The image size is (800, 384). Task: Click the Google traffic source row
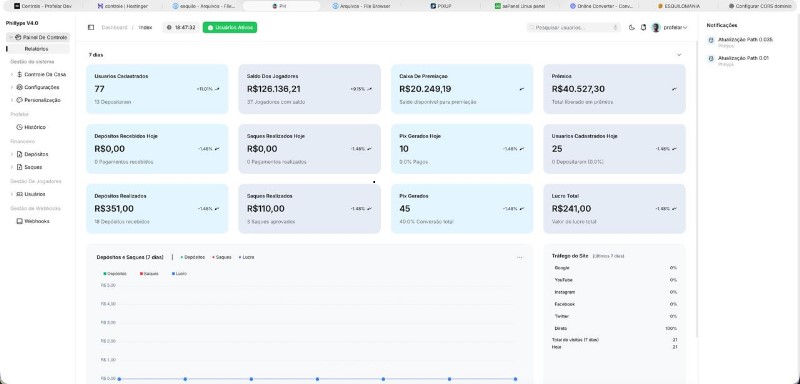click(x=615, y=268)
